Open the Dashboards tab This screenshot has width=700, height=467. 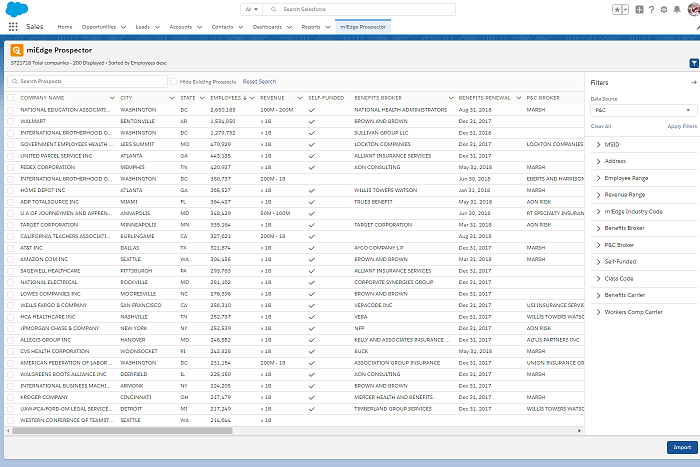(267, 27)
